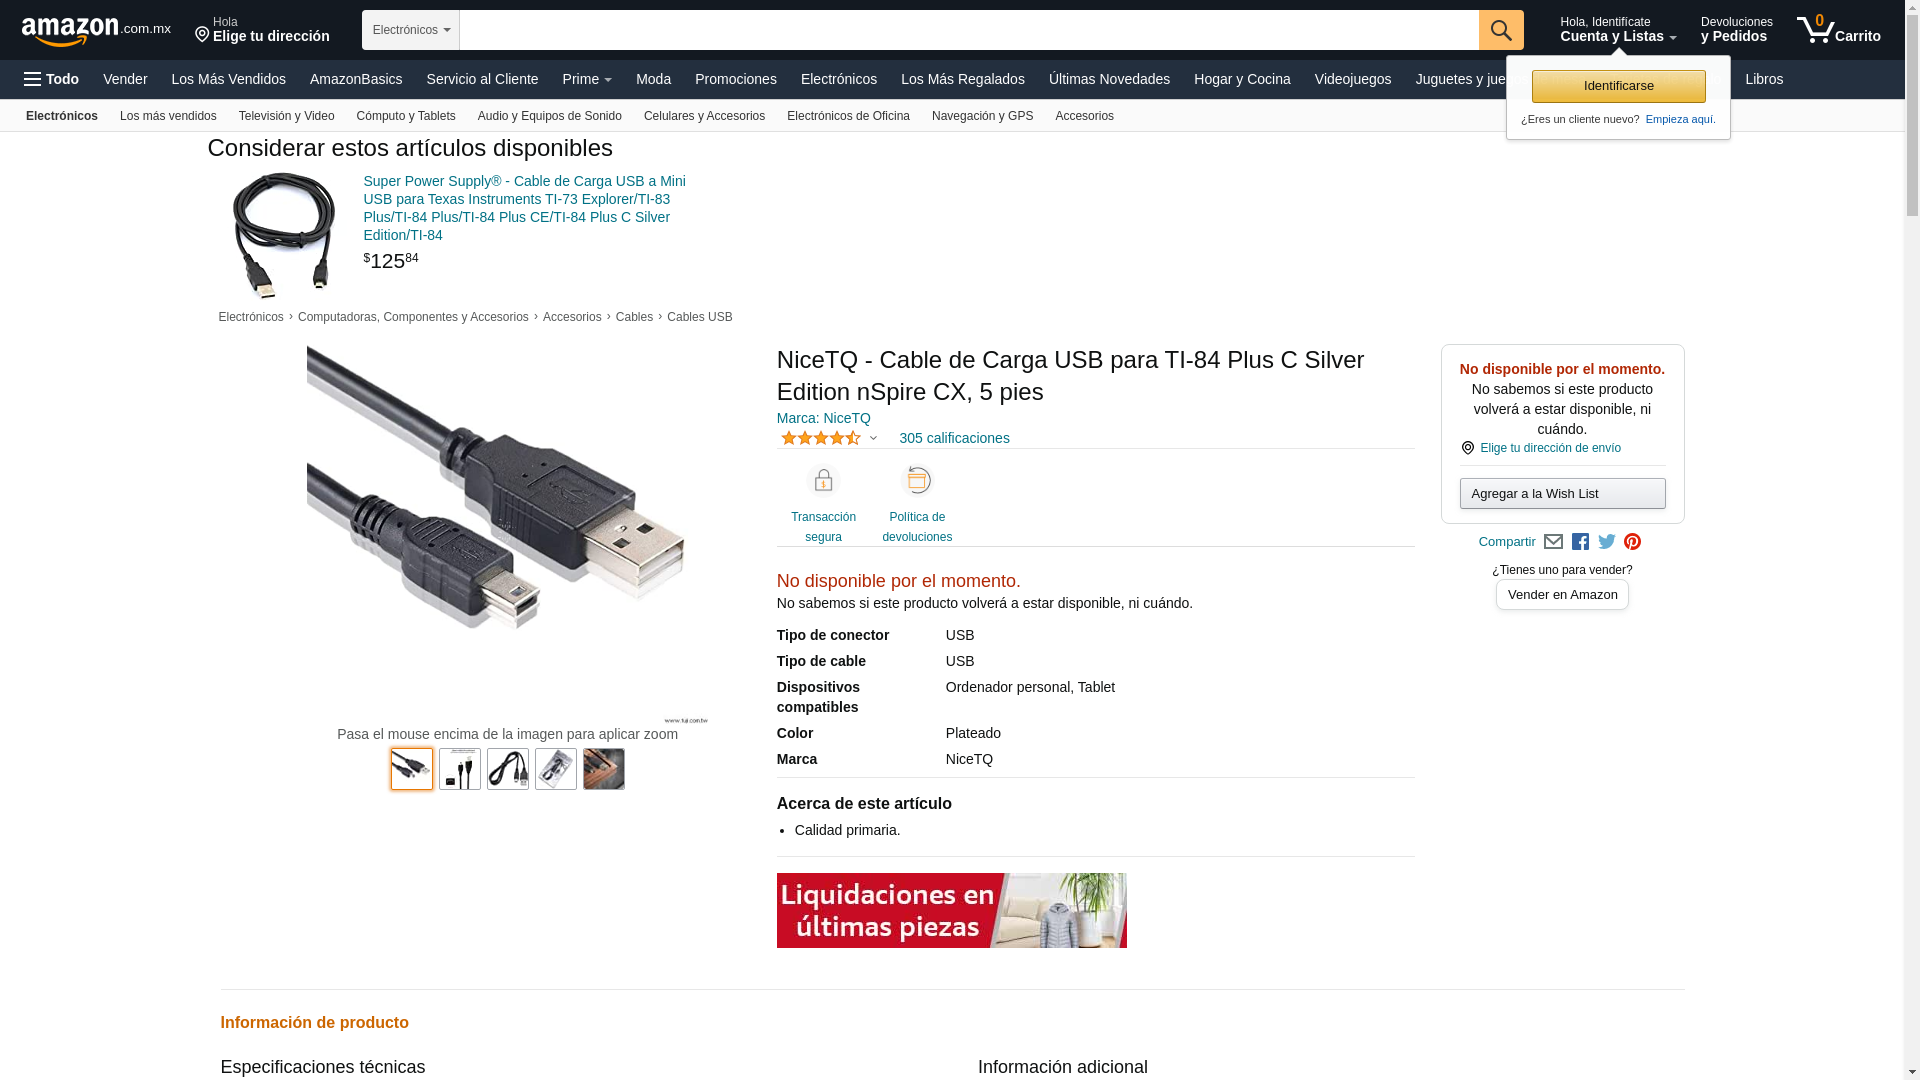
Task: Click the Identificarse sign-in button
Action: click(x=1618, y=86)
